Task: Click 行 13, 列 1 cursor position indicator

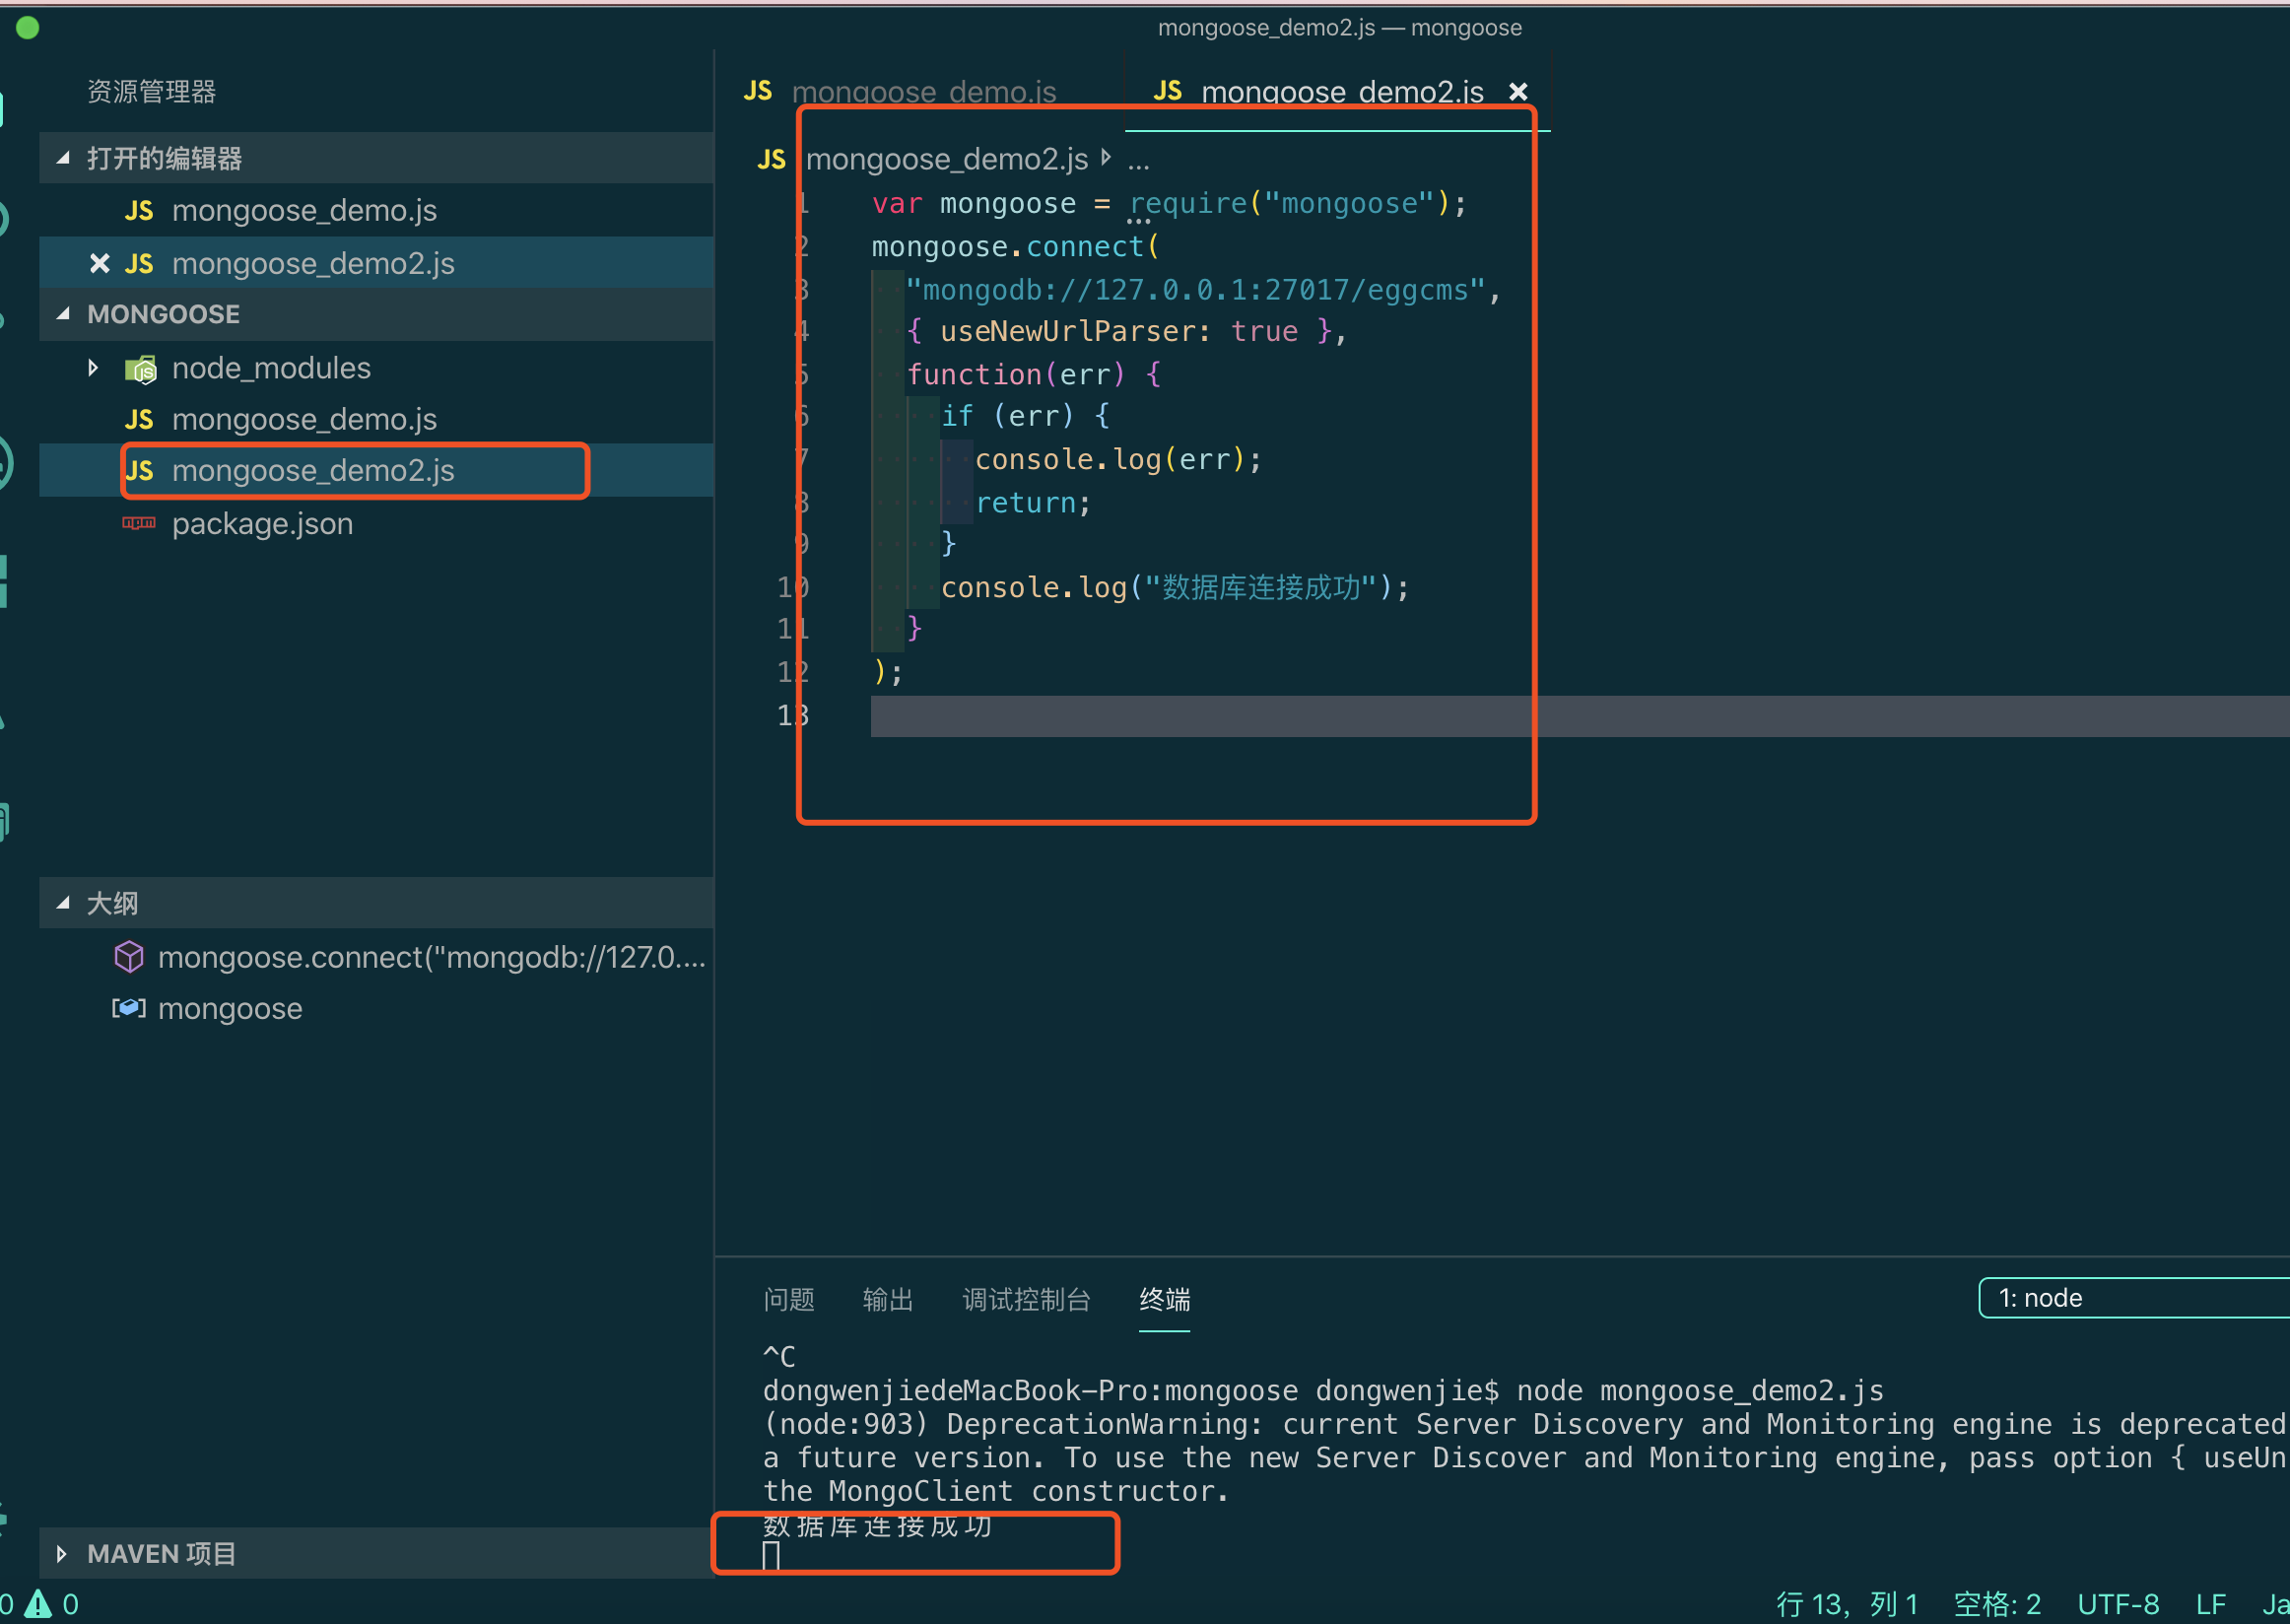Action: pos(1846,1604)
